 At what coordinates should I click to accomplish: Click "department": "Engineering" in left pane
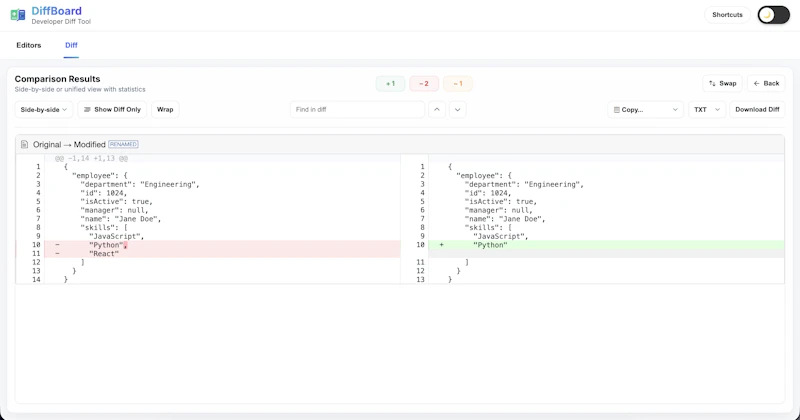click(x=140, y=184)
